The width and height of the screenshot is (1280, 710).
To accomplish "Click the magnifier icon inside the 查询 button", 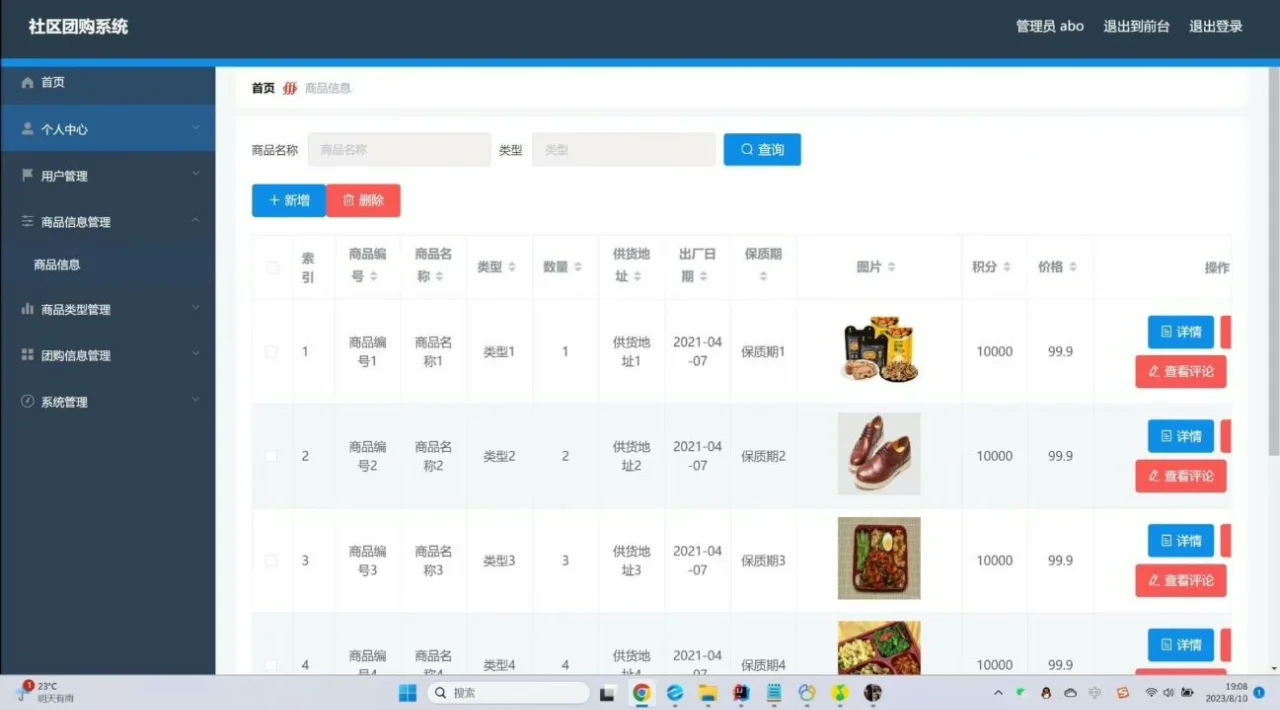I will coord(746,149).
